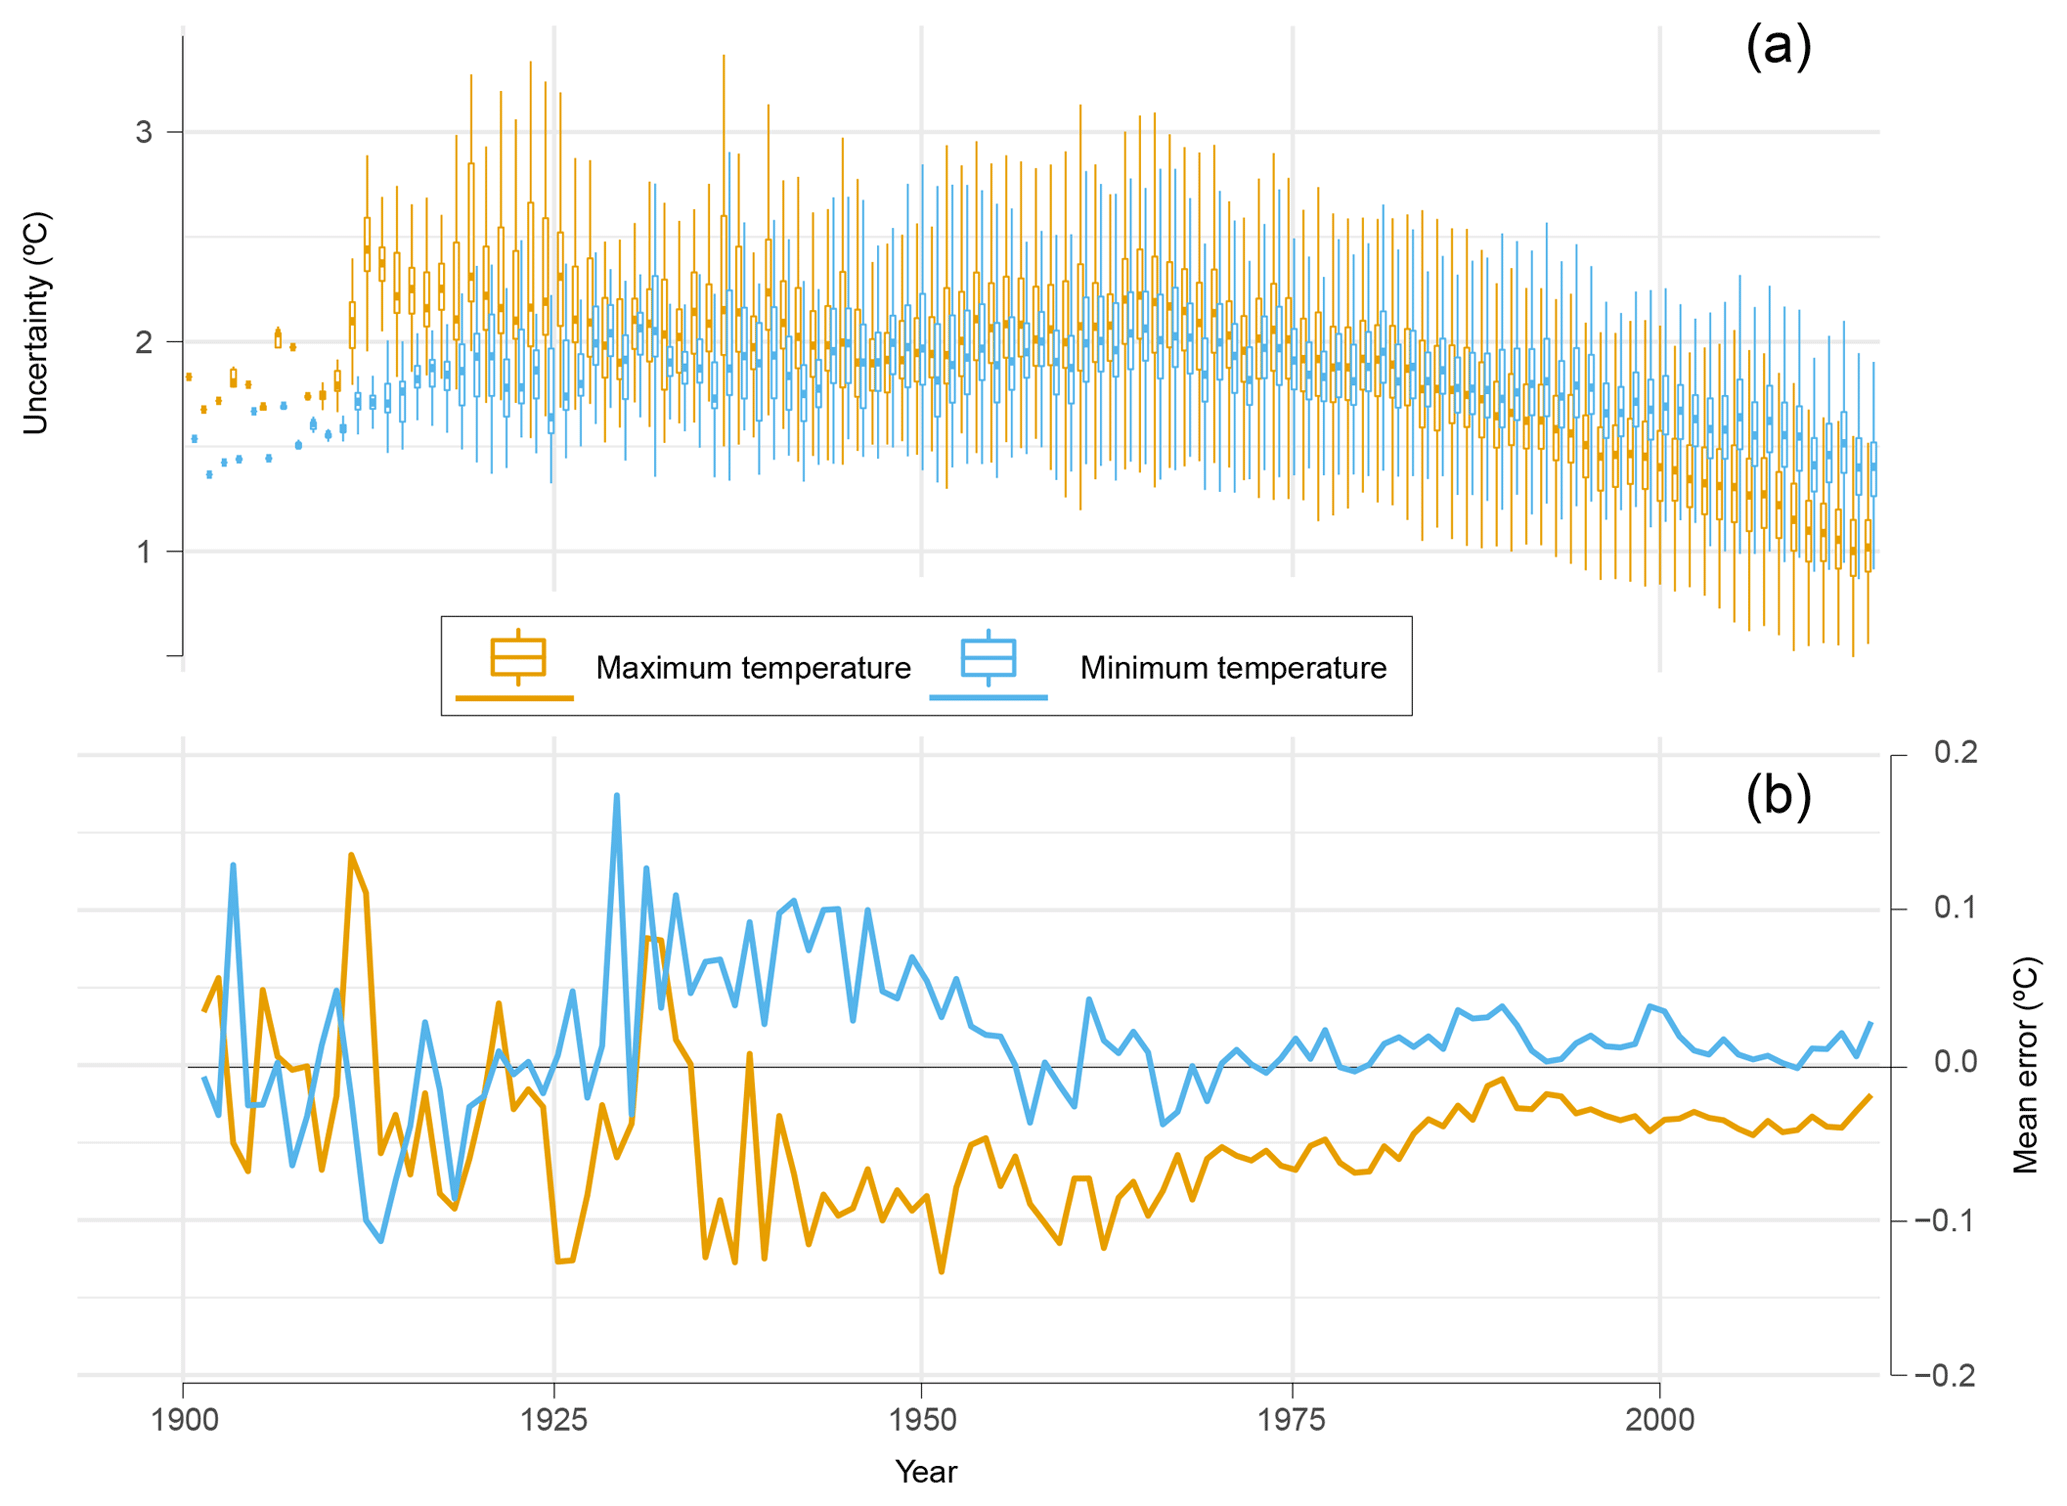Click the panel label (a)
This screenshot has height=1506, width=2067.
1777,47
